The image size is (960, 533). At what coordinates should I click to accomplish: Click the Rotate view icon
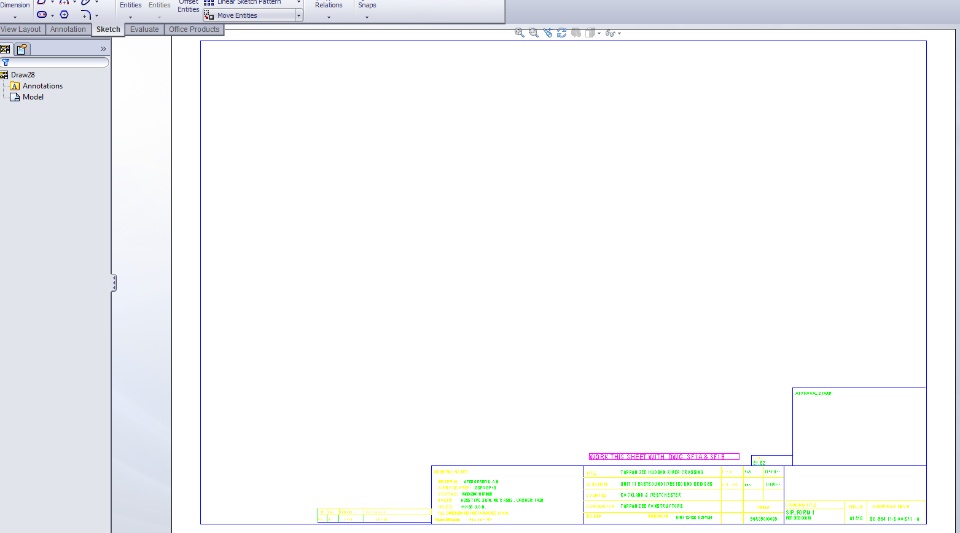tap(561, 33)
